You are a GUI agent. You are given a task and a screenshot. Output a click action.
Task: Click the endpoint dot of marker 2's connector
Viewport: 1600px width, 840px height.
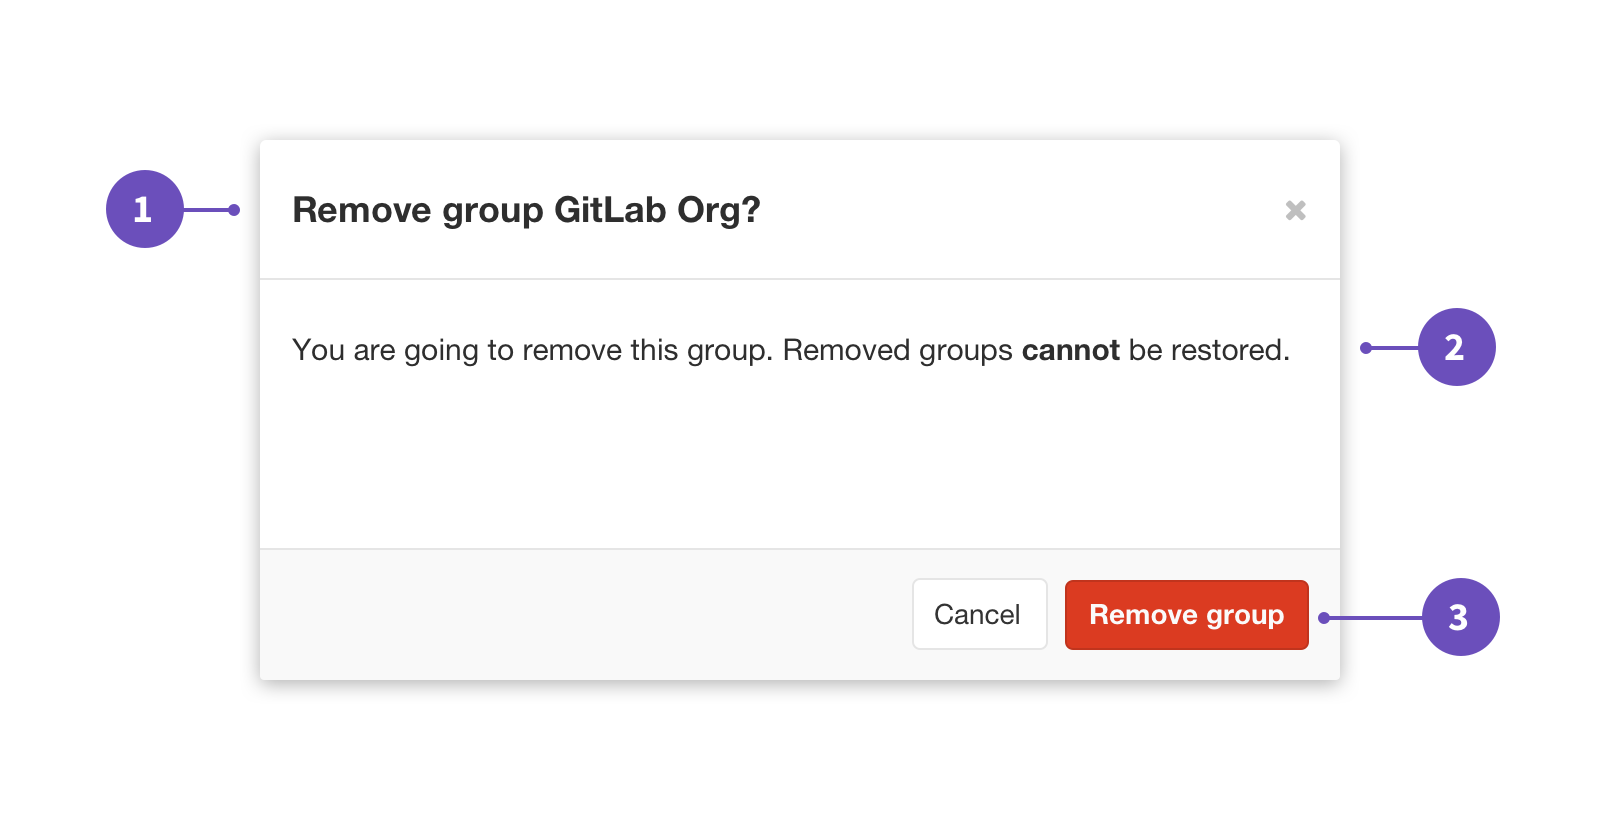tap(1366, 348)
